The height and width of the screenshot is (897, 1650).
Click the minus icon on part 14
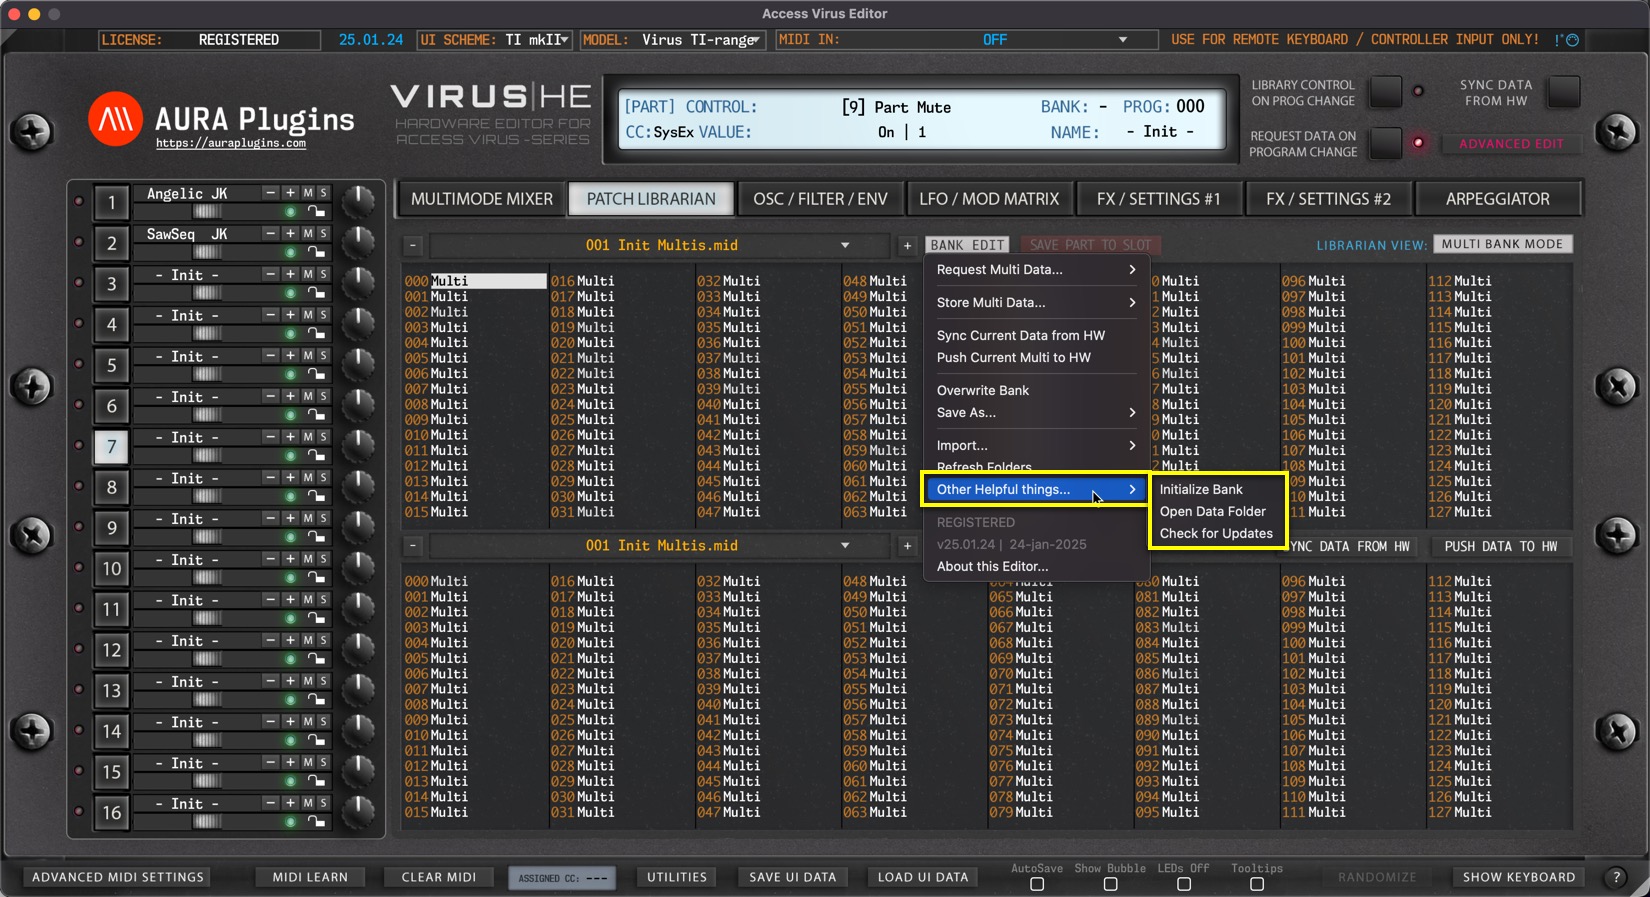coord(270,722)
